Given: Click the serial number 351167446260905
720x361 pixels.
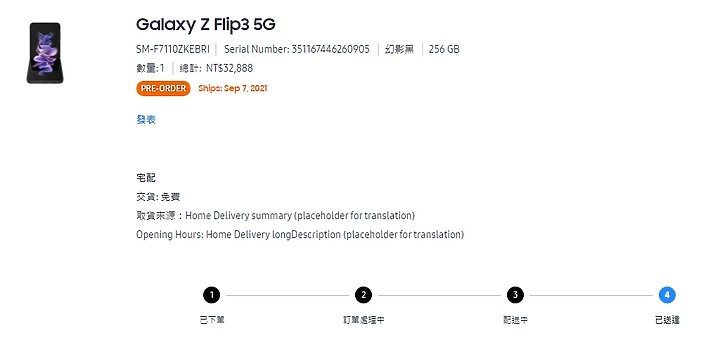Looking at the screenshot, I should pyautogui.click(x=331, y=49).
